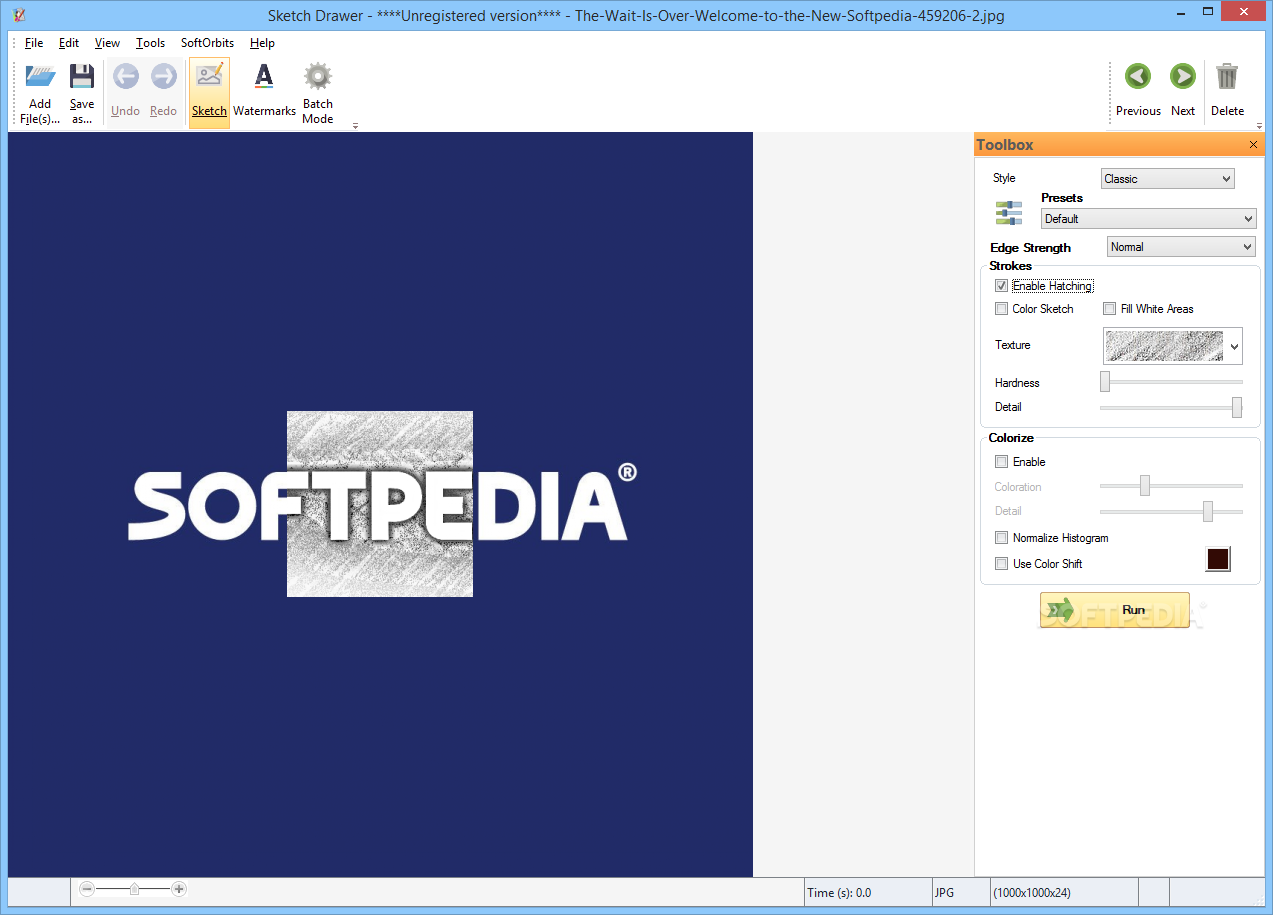The width and height of the screenshot is (1273, 915).
Task: Click the Save as floppy disk icon
Action: [x=82, y=78]
